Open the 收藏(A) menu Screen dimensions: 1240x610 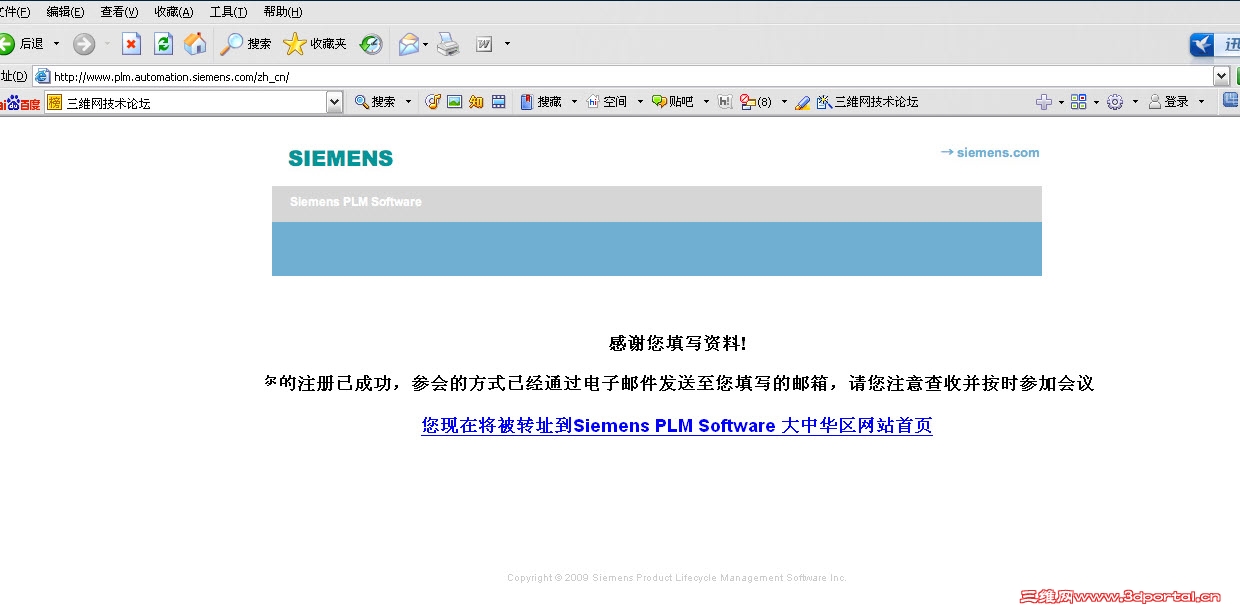tap(174, 12)
